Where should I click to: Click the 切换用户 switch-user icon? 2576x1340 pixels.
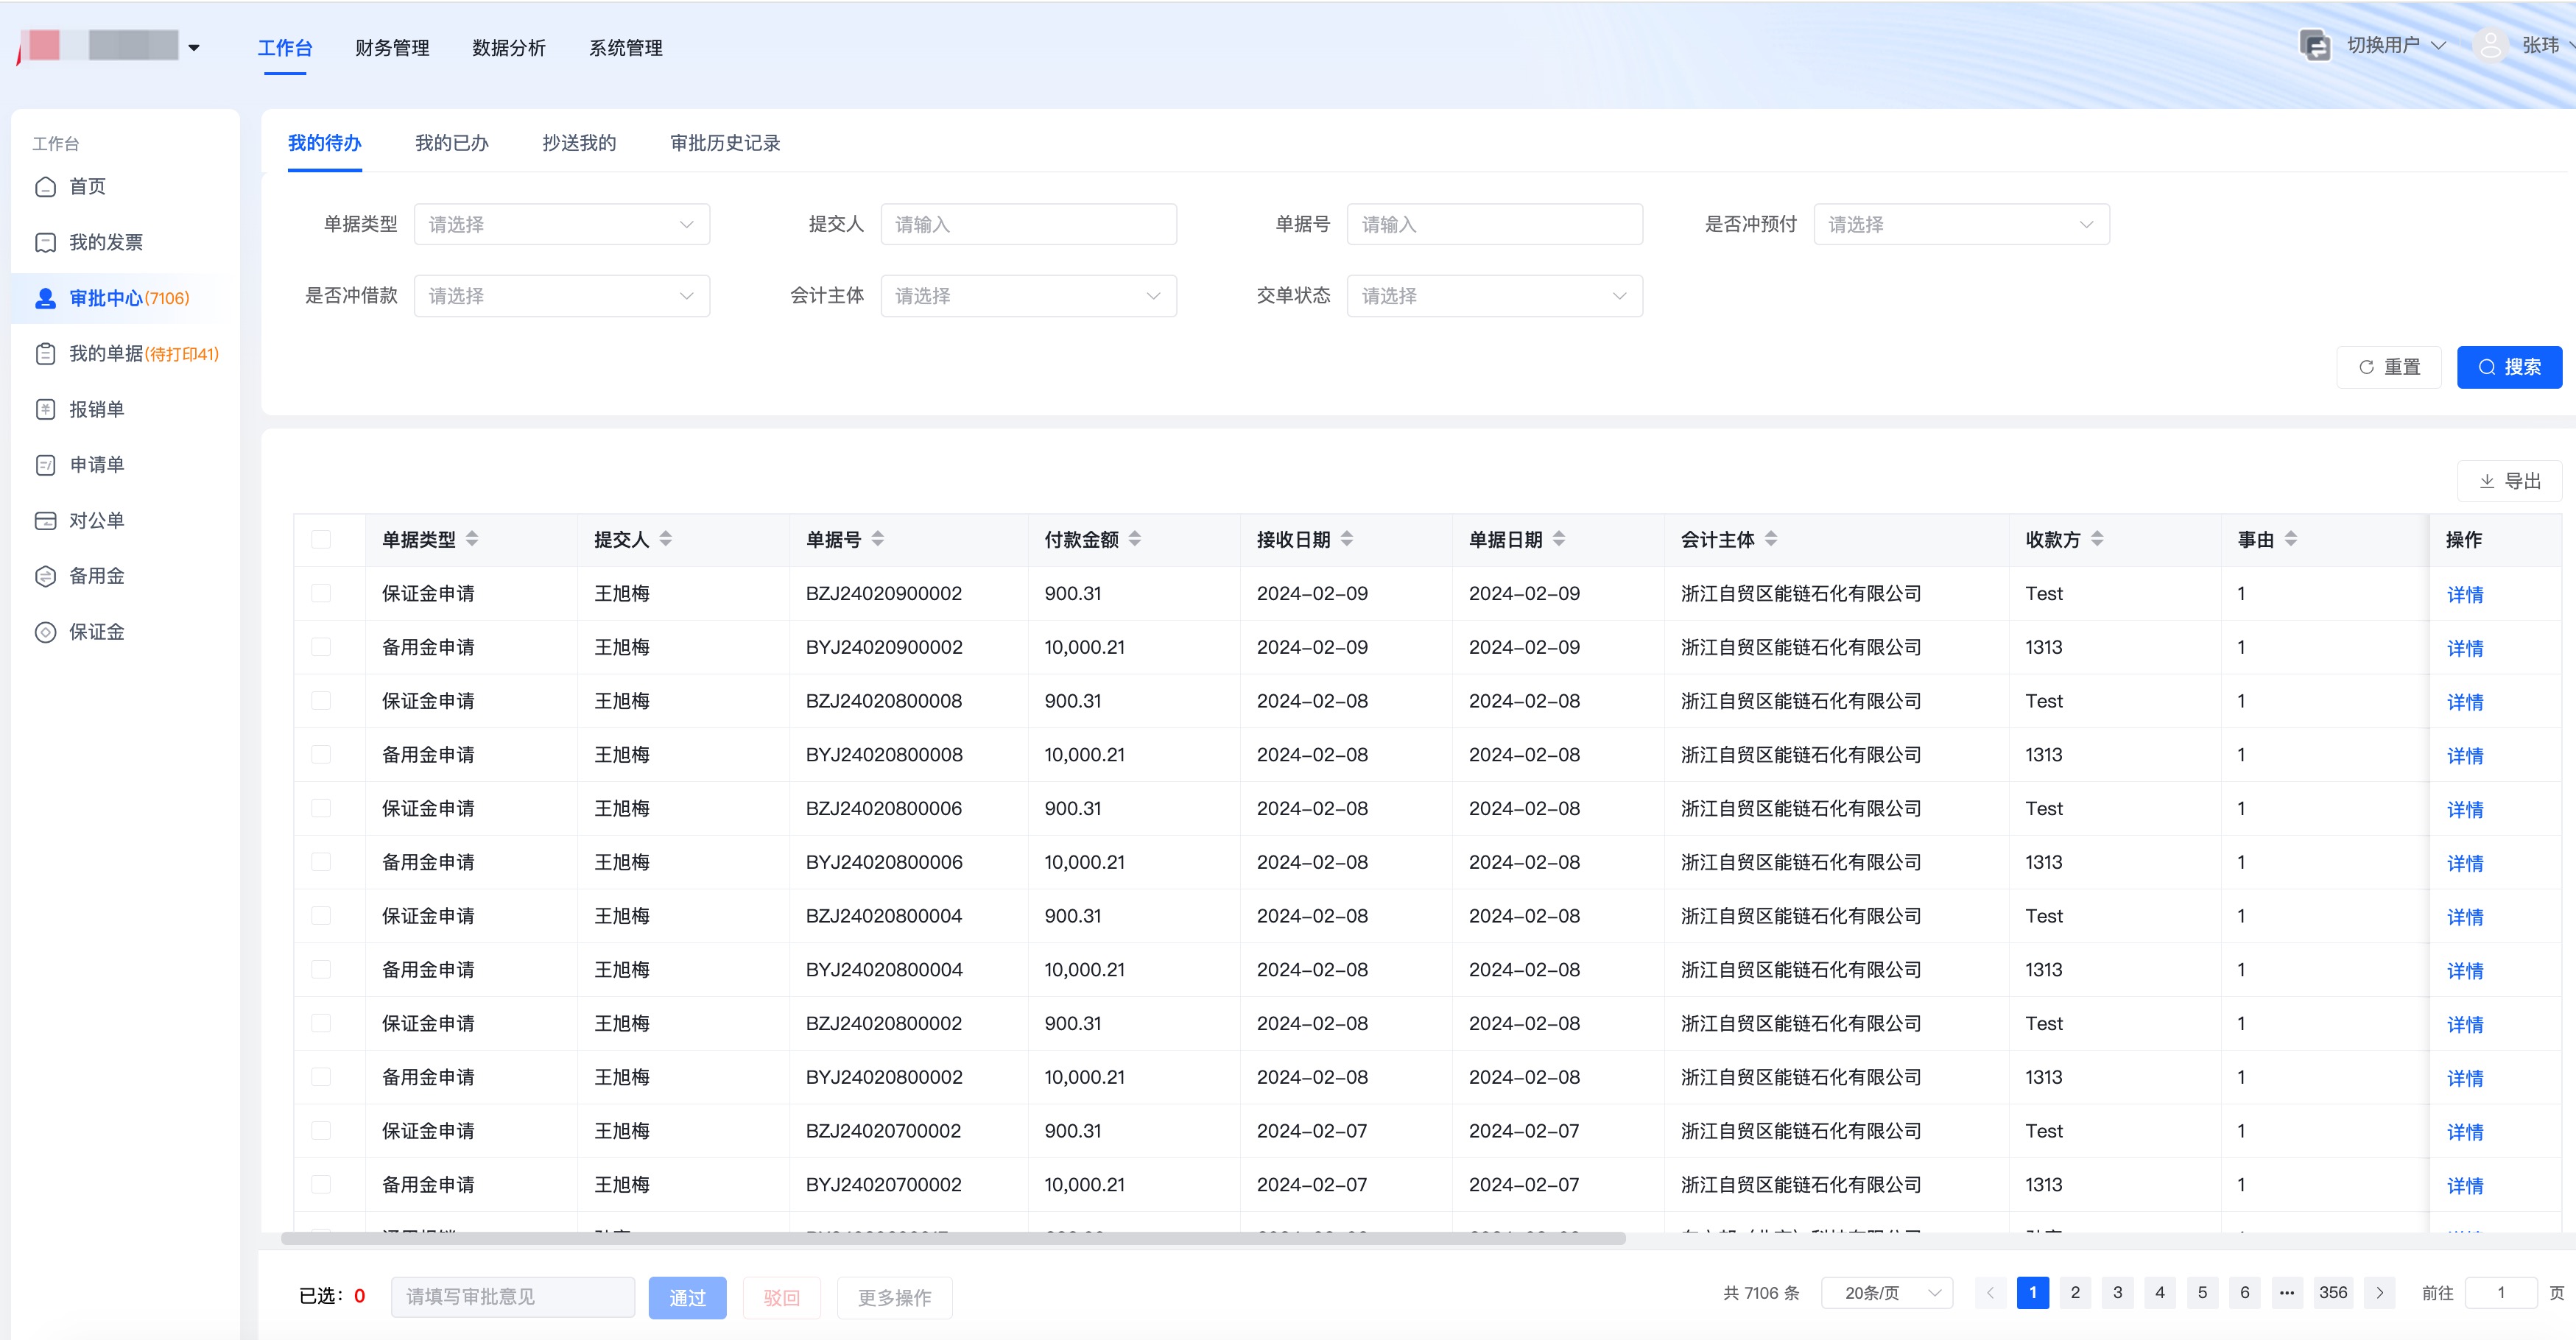(2315, 45)
